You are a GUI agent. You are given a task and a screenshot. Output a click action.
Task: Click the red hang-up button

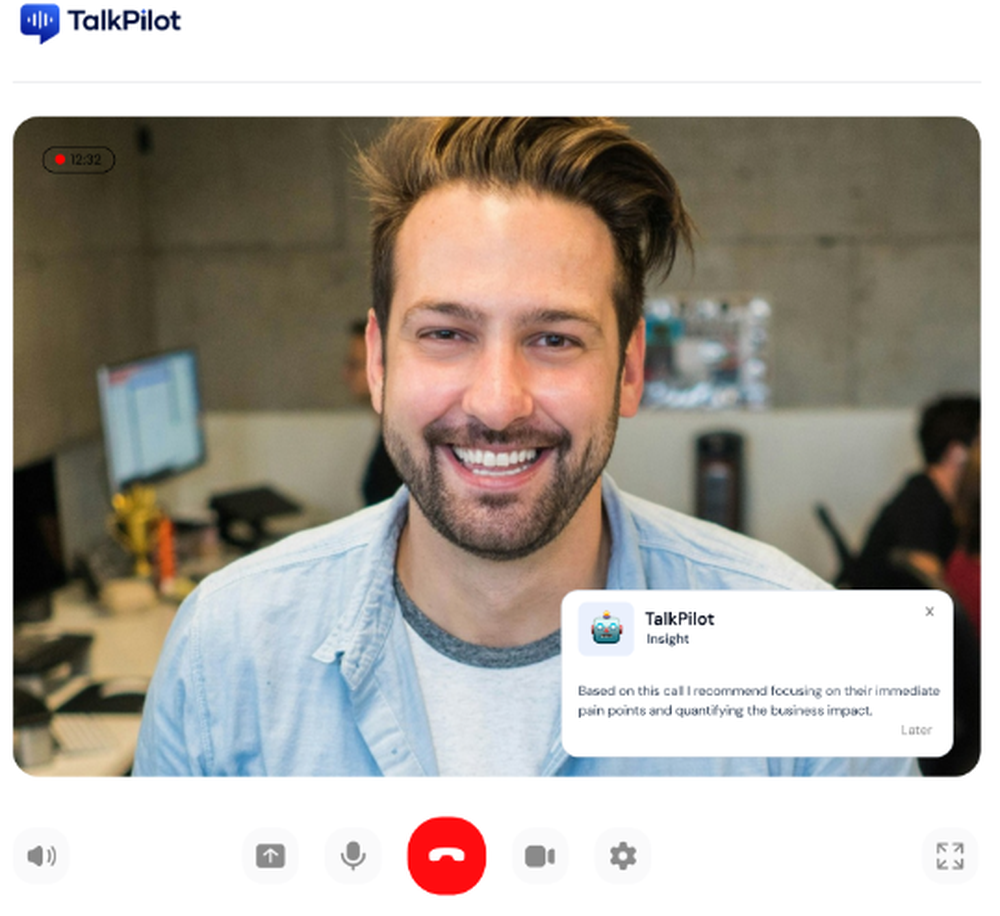(x=447, y=856)
